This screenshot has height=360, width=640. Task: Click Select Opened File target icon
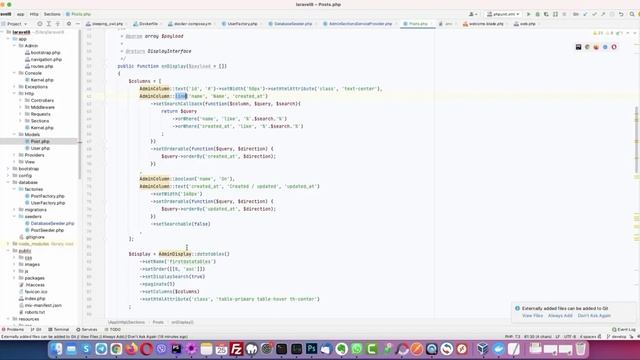tap(40, 24)
